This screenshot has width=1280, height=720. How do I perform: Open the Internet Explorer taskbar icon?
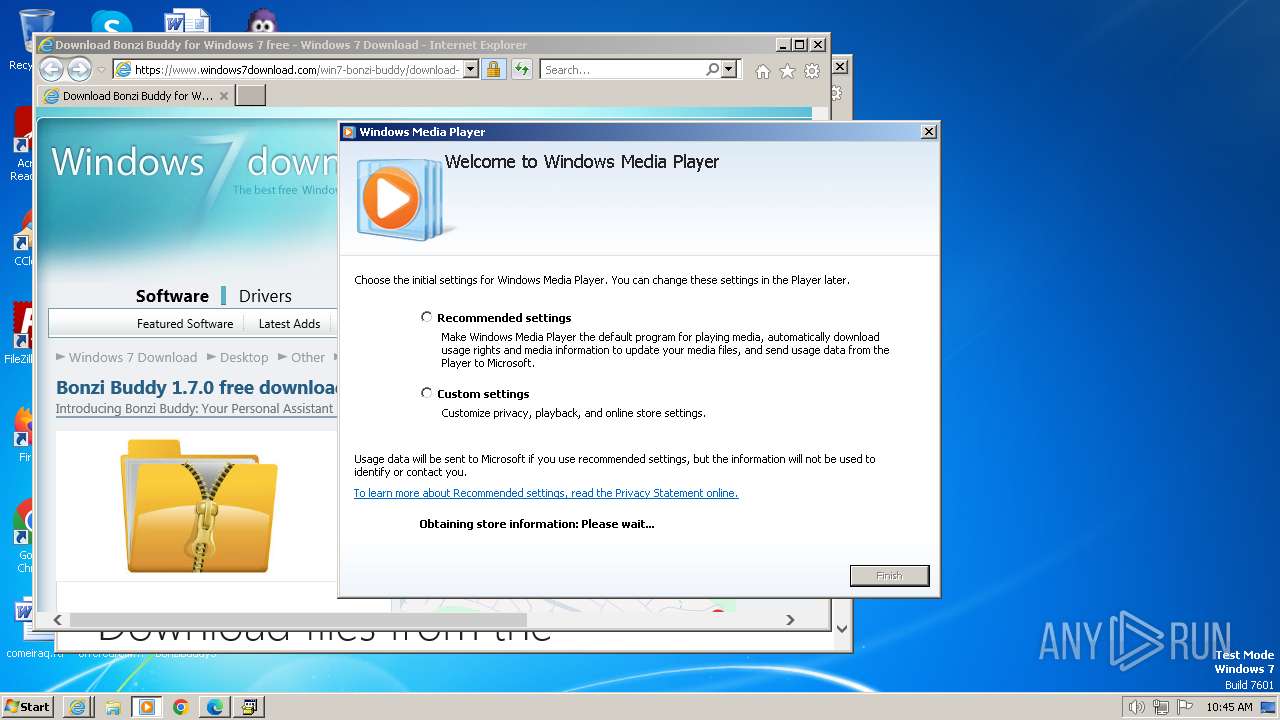[77, 707]
